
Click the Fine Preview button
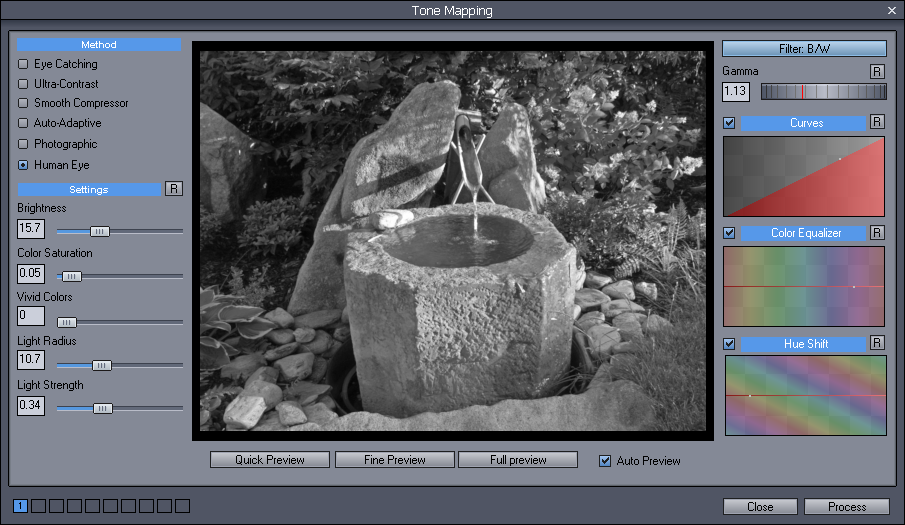pyautogui.click(x=394, y=460)
